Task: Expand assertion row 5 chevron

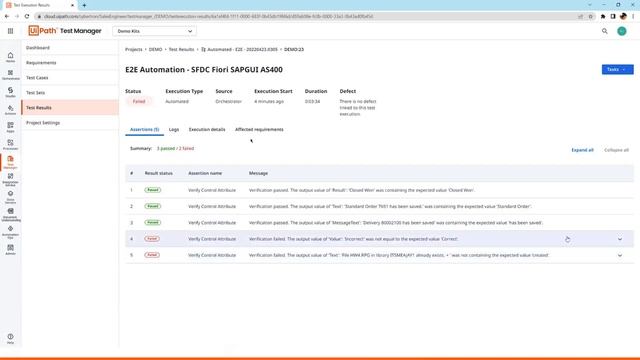Action: (x=620, y=256)
